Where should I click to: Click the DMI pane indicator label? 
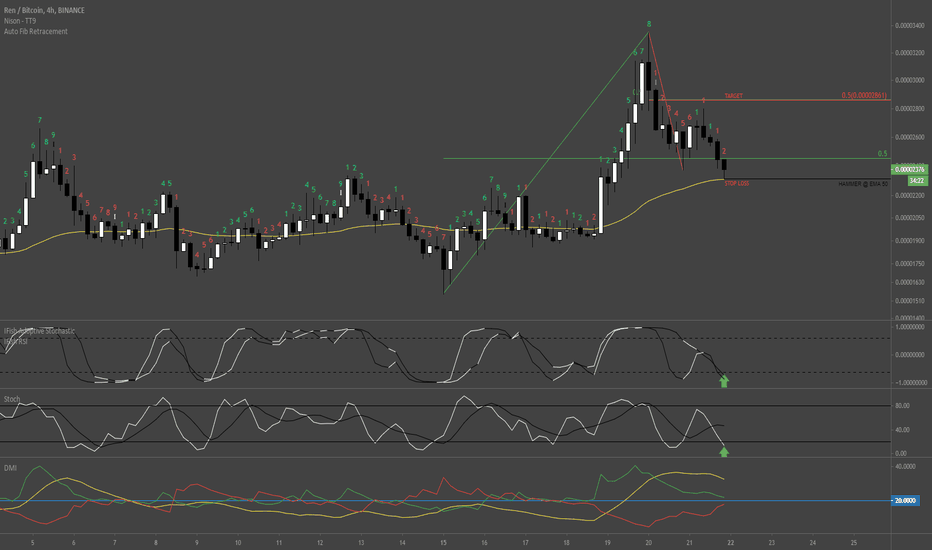pos(10,468)
